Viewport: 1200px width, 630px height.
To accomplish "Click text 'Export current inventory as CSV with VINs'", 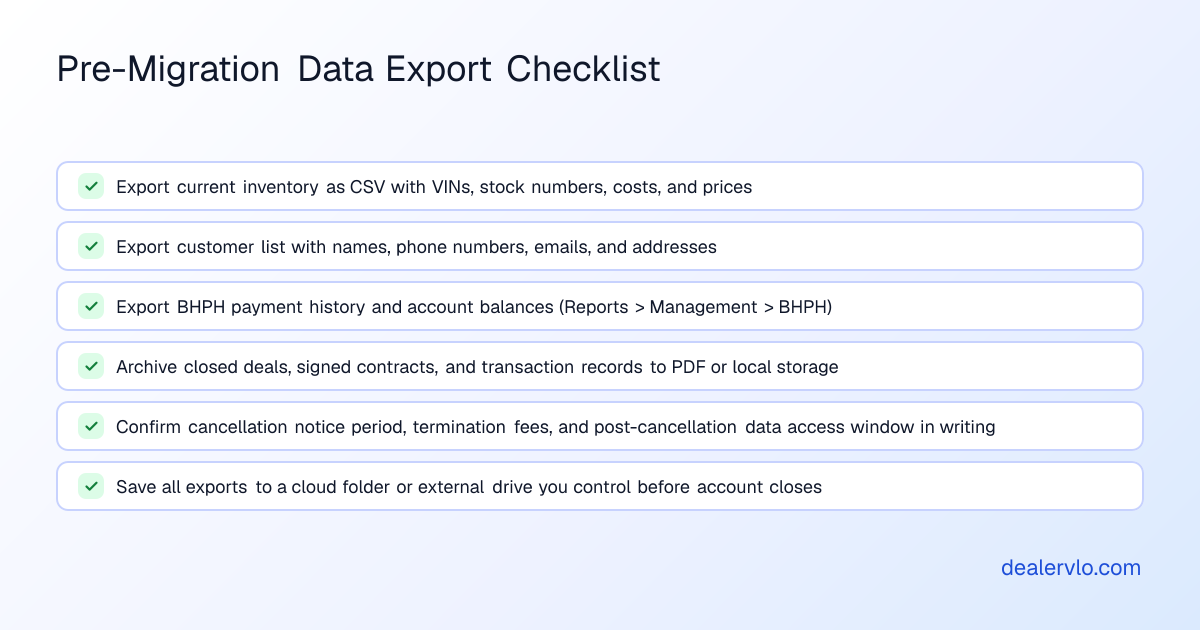I will [294, 187].
